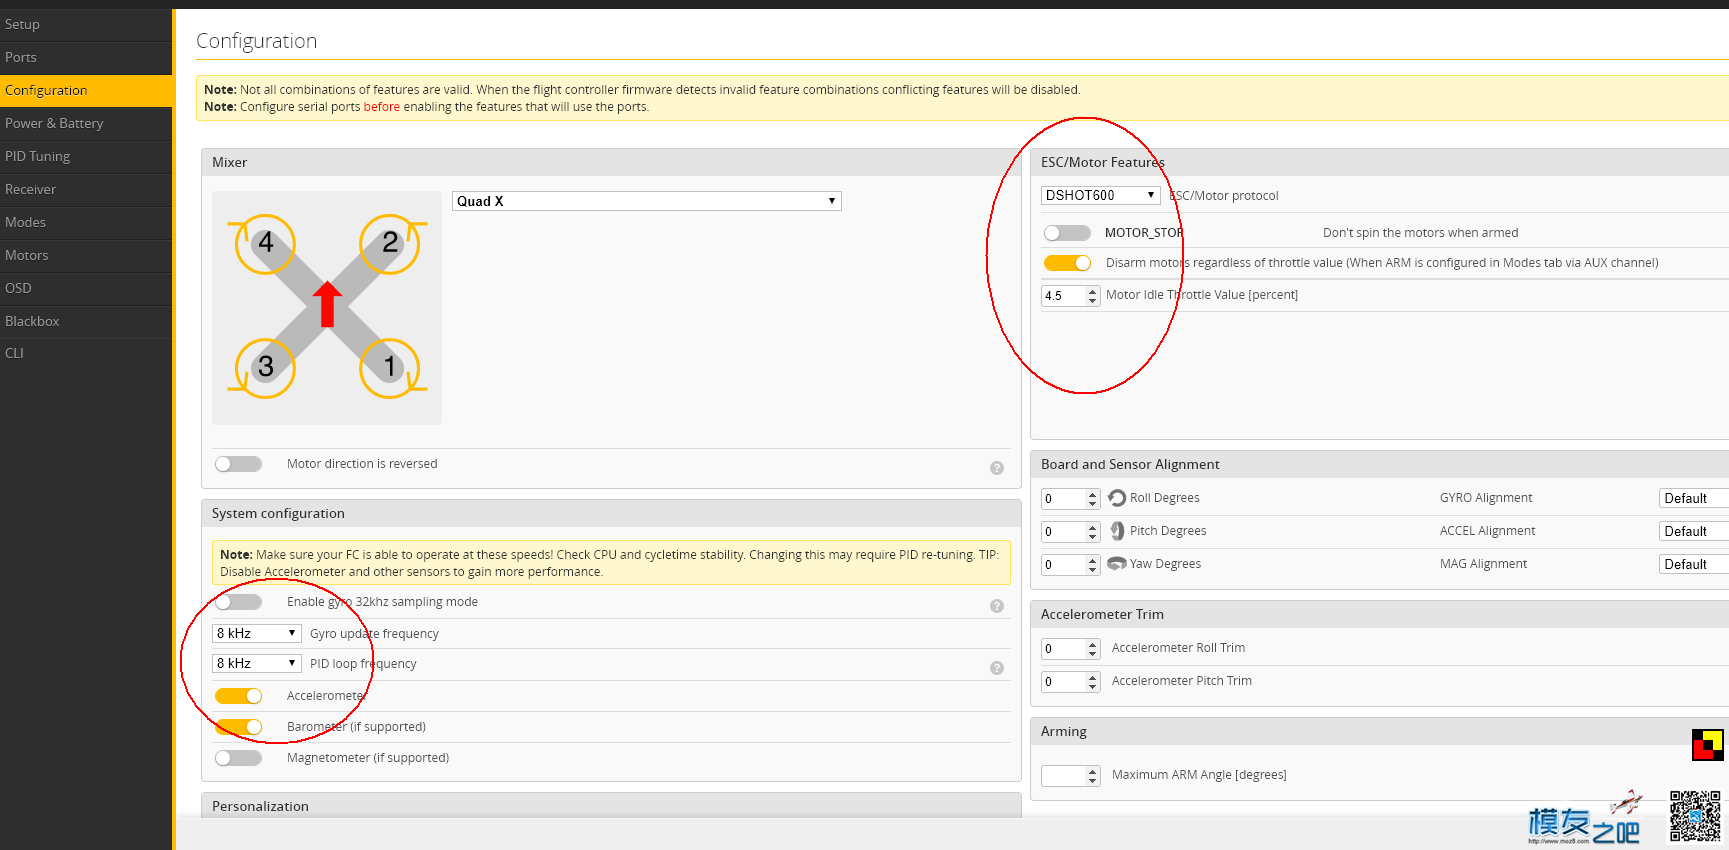Click help icon for PID loop frequency
Screen dimensions: 1729x850
997,668
